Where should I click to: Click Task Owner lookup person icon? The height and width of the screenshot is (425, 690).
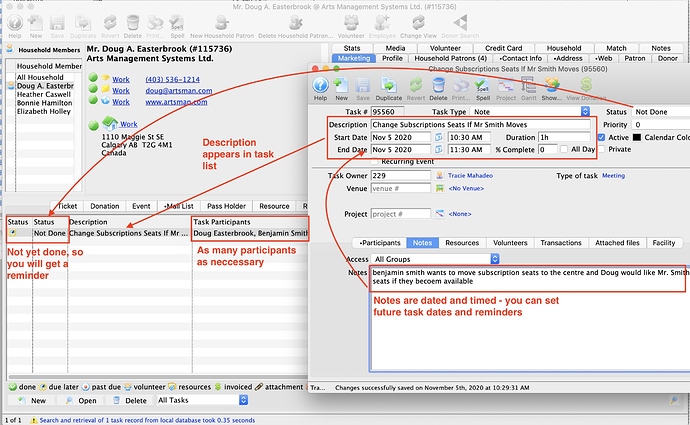[x=439, y=176]
